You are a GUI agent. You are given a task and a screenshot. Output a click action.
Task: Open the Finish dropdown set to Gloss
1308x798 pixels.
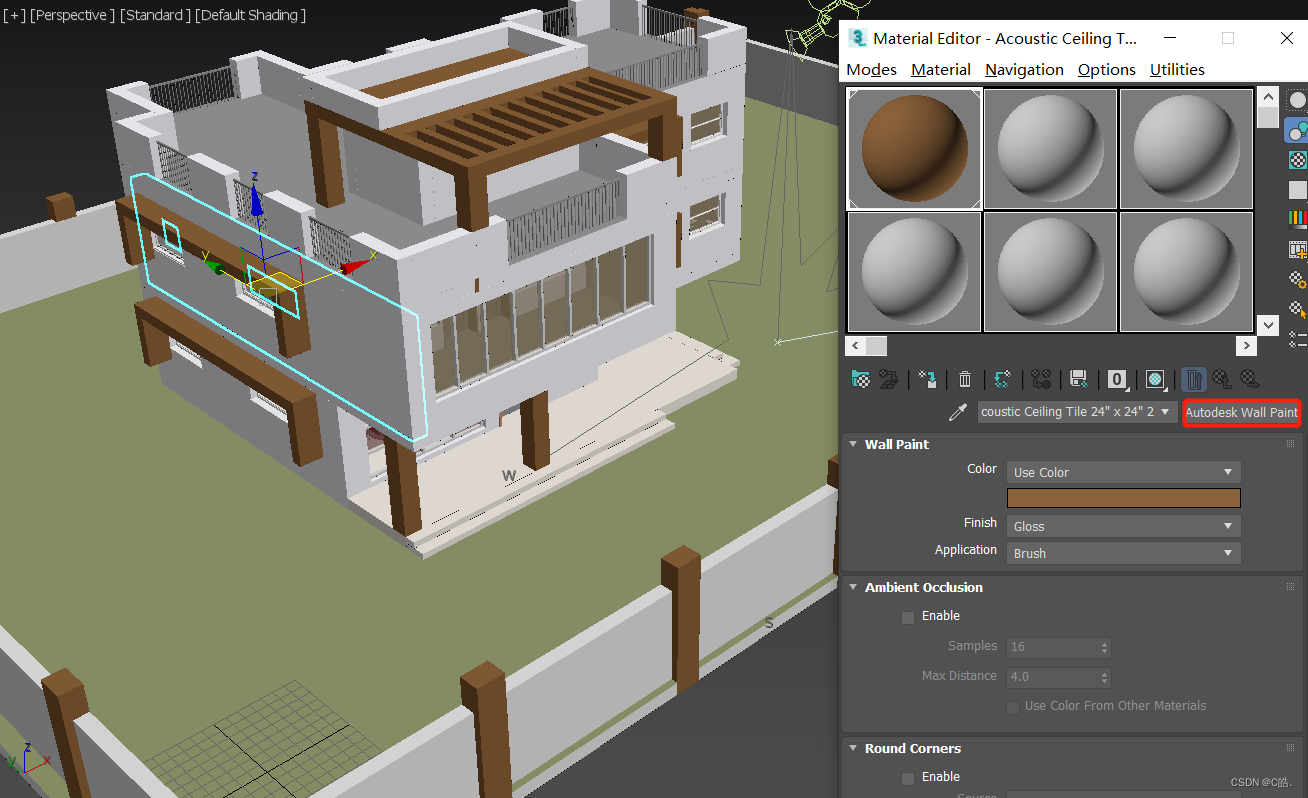point(1122,525)
